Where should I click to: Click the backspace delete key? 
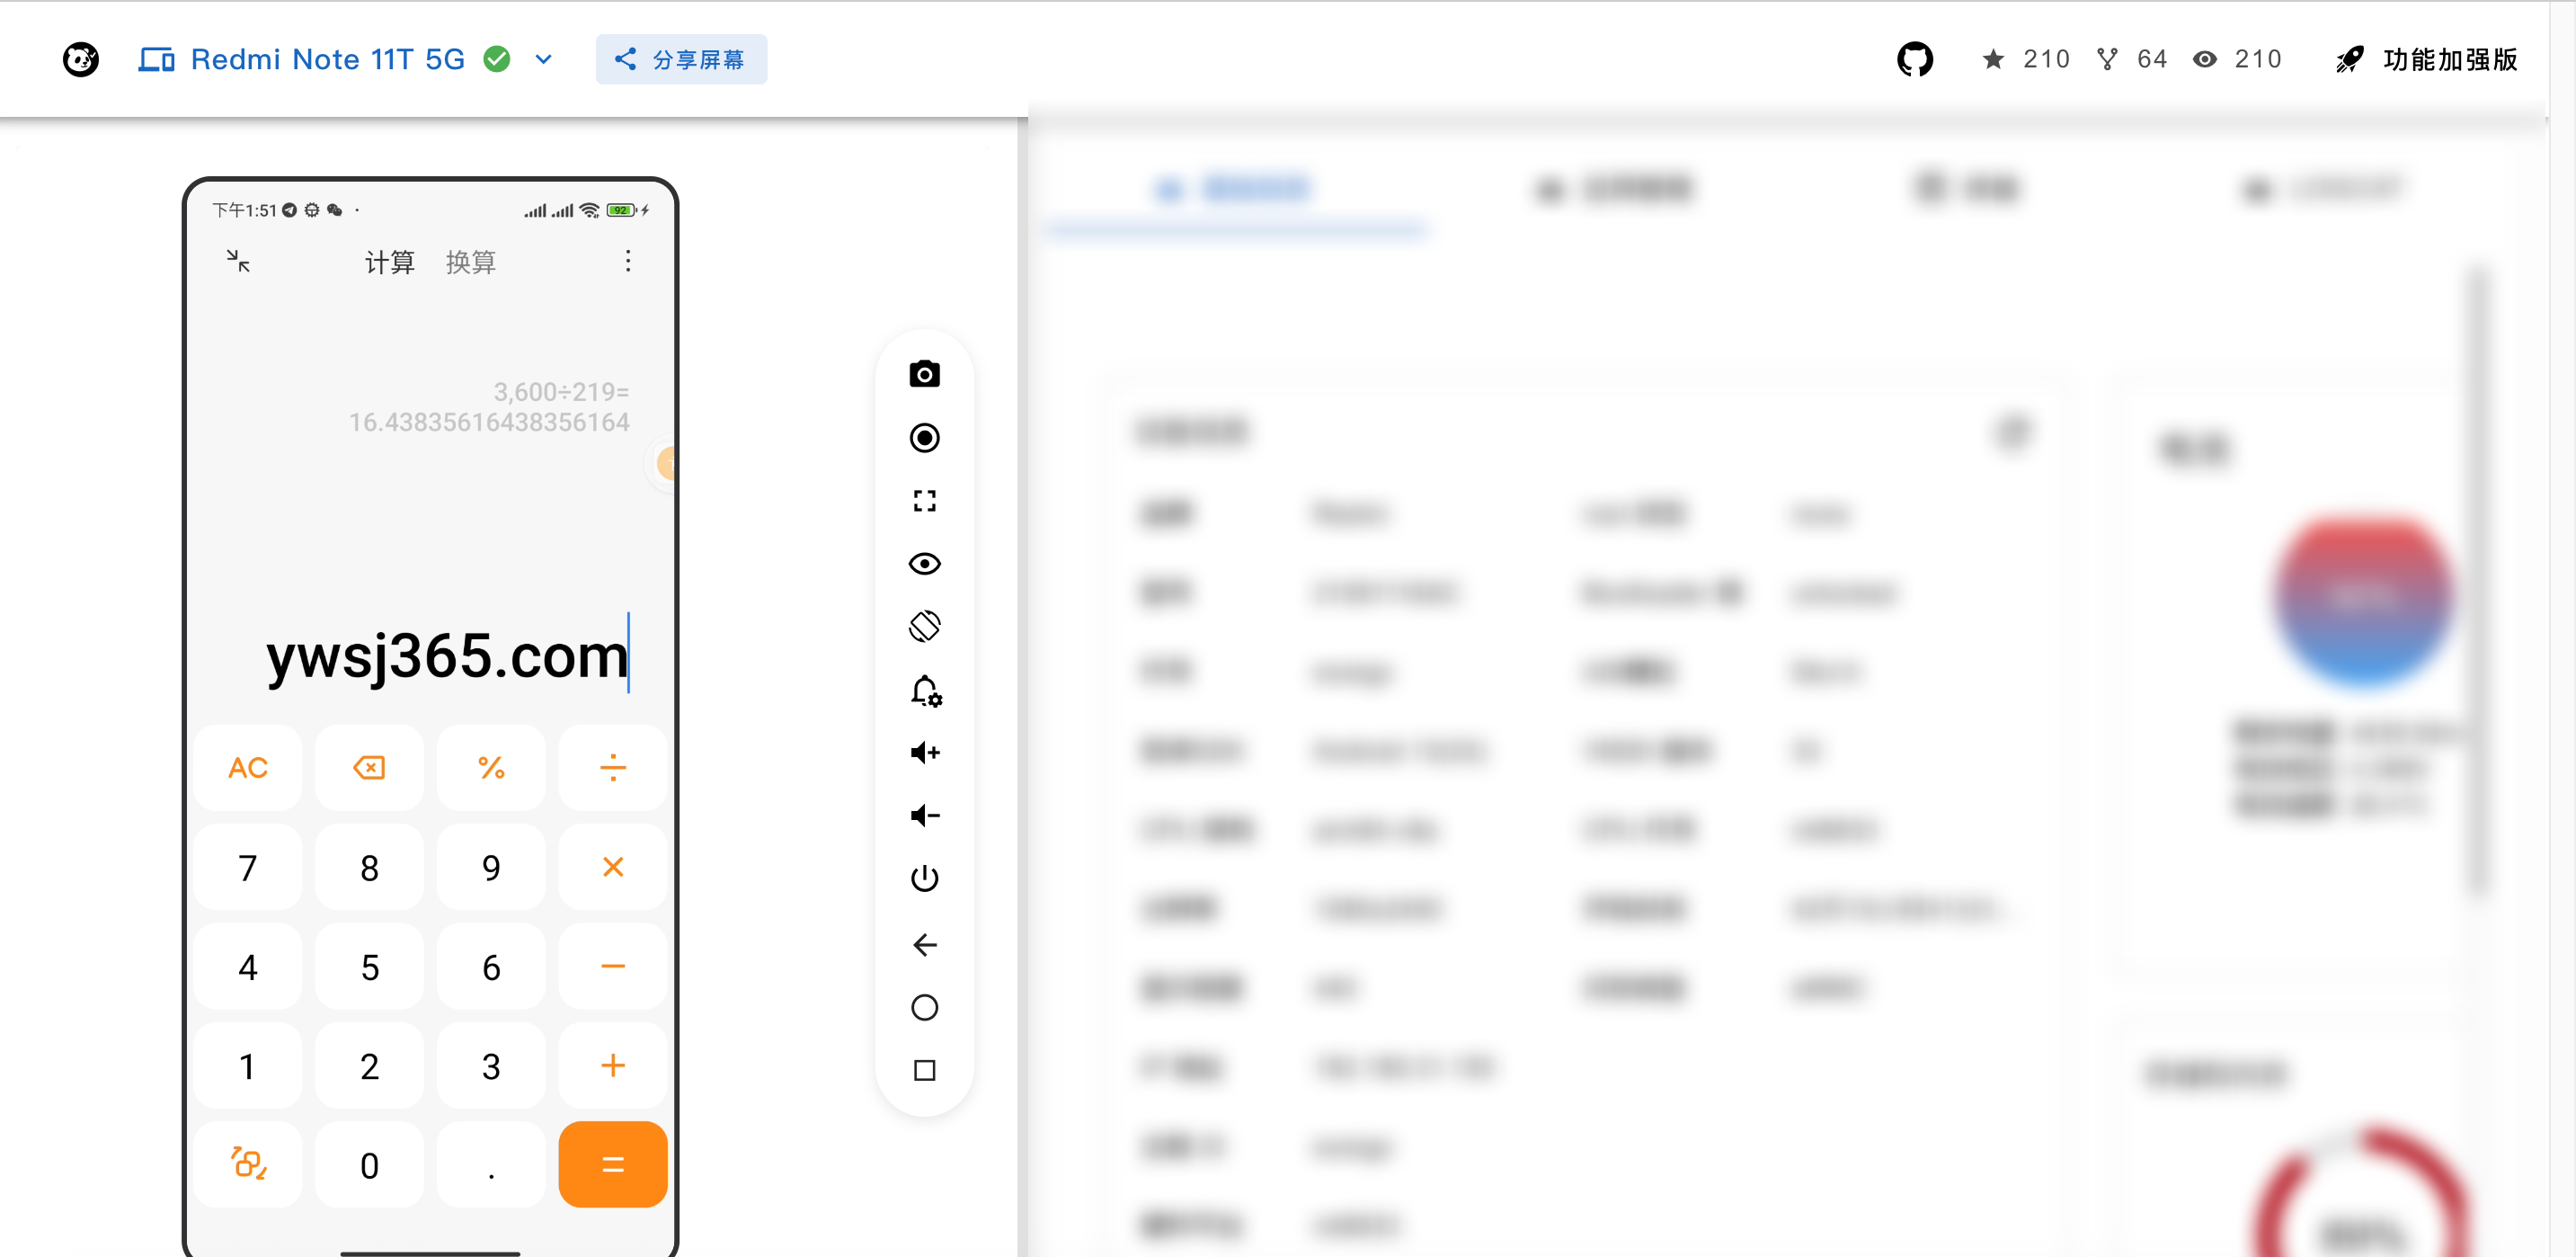(369, 767)
